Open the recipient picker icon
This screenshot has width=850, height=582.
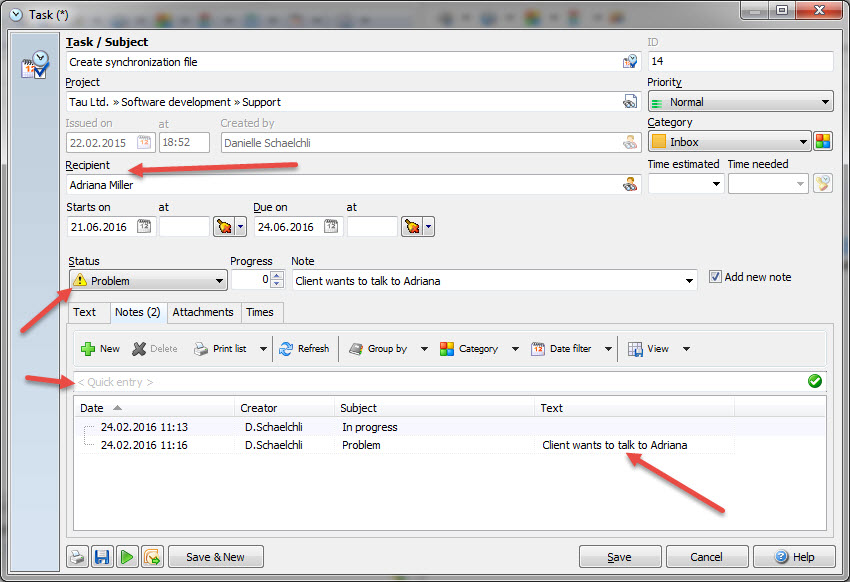tap(630, 184)
